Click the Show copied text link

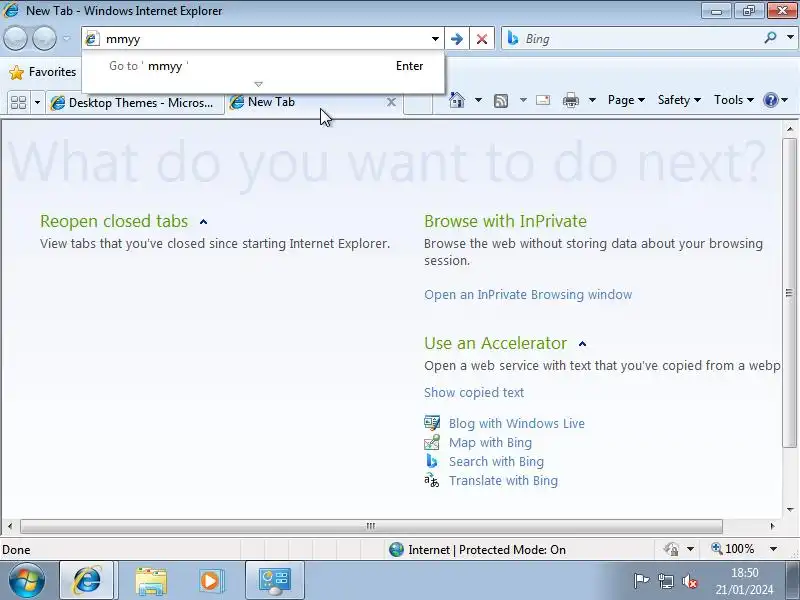474,392
